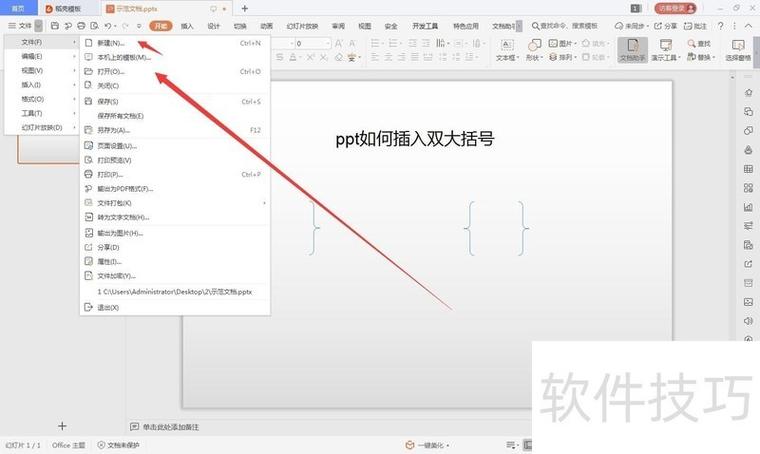Click the chart icon in right sidebar
The width and height of the screenshot is (760, 454).
tap(748, 207)
